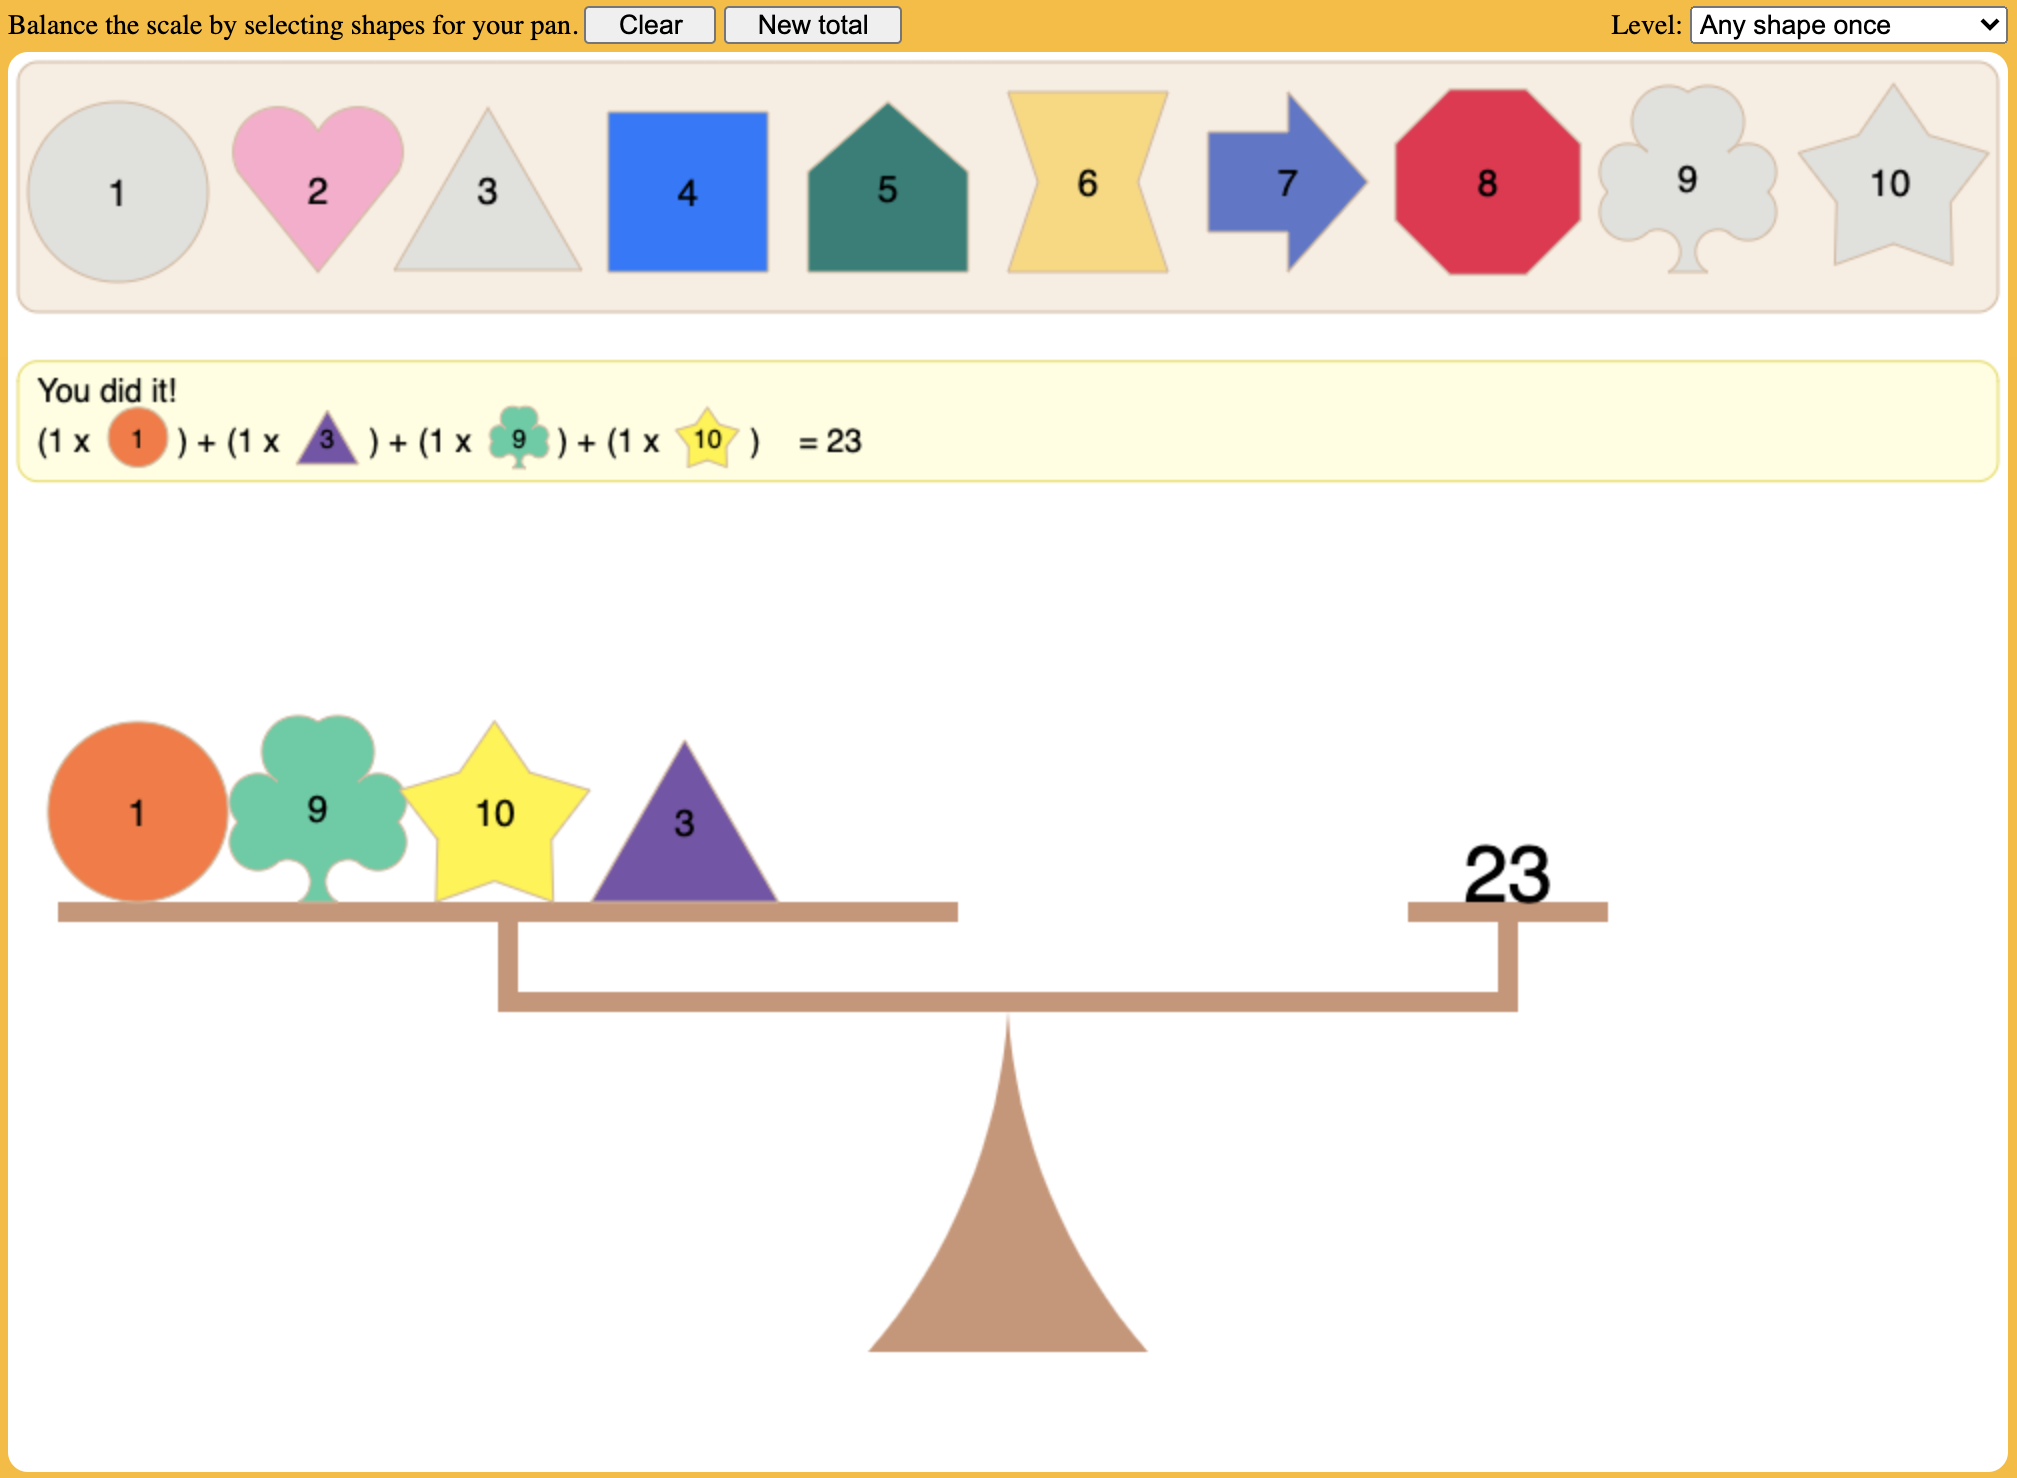
Task: Select the pink heart shape worth 2
Action: click(318, 190)
